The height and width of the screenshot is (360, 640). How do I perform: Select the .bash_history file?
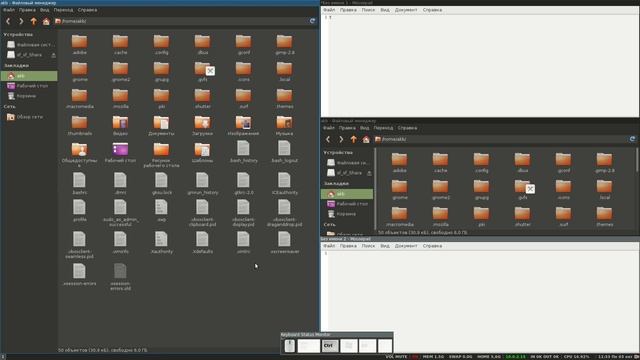pyautogui.click(x=243, y=152)
